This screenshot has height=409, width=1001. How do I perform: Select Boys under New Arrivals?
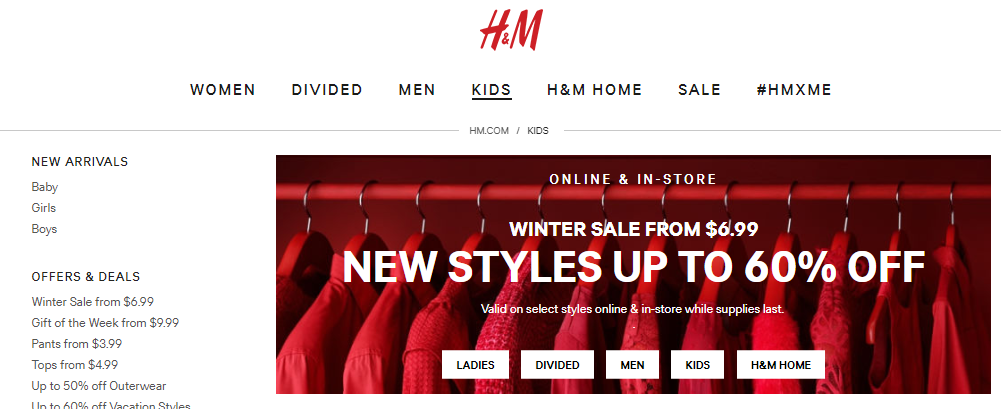[x=44, y=229]
